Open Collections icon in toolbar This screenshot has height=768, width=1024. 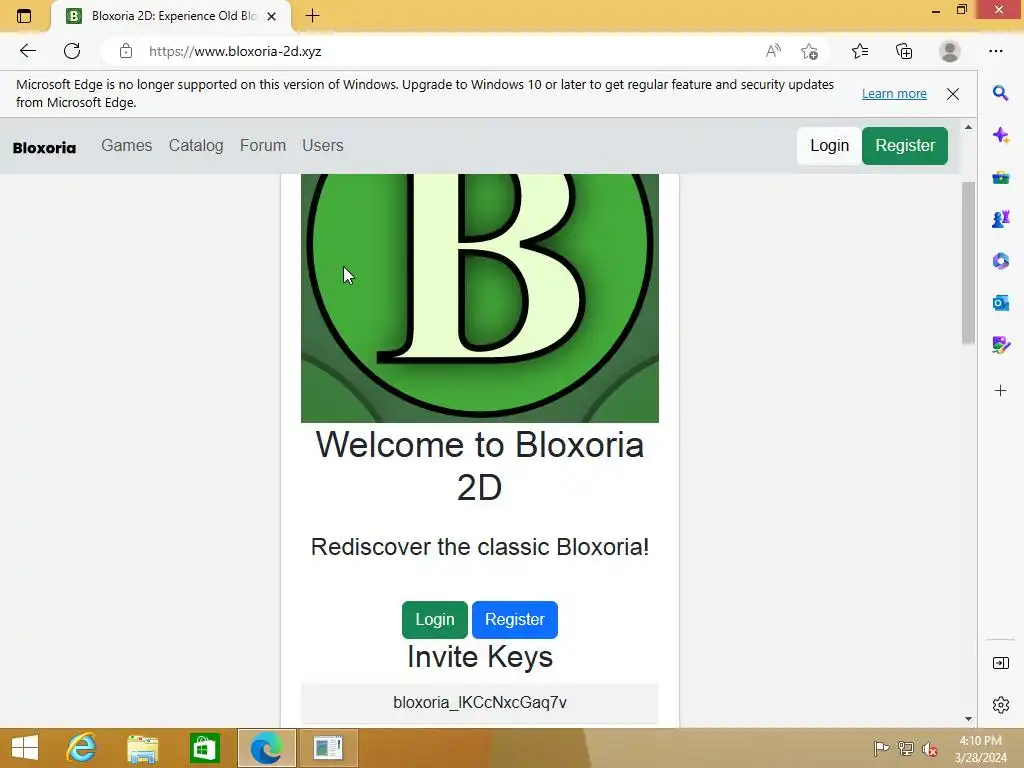point(904,51)
